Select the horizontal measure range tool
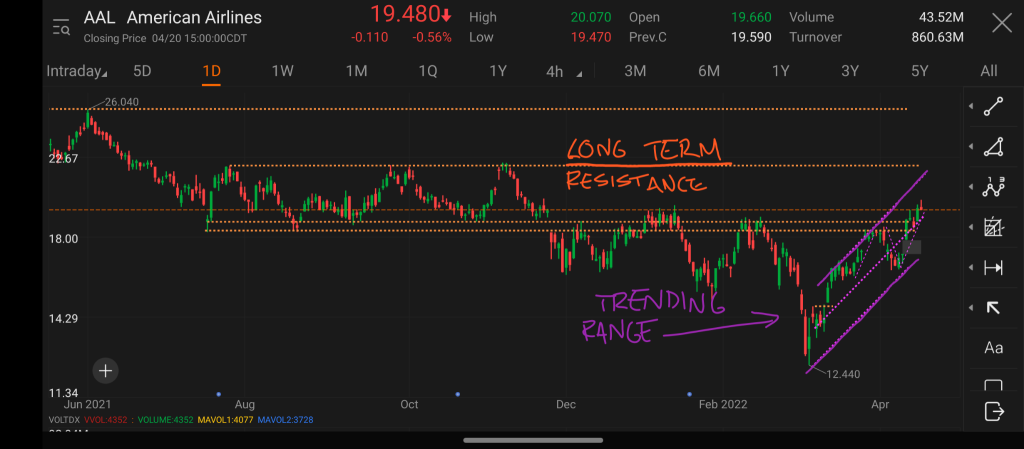Image resolution: width=1024 pixels, height=449 pixels. coord(993,268)
